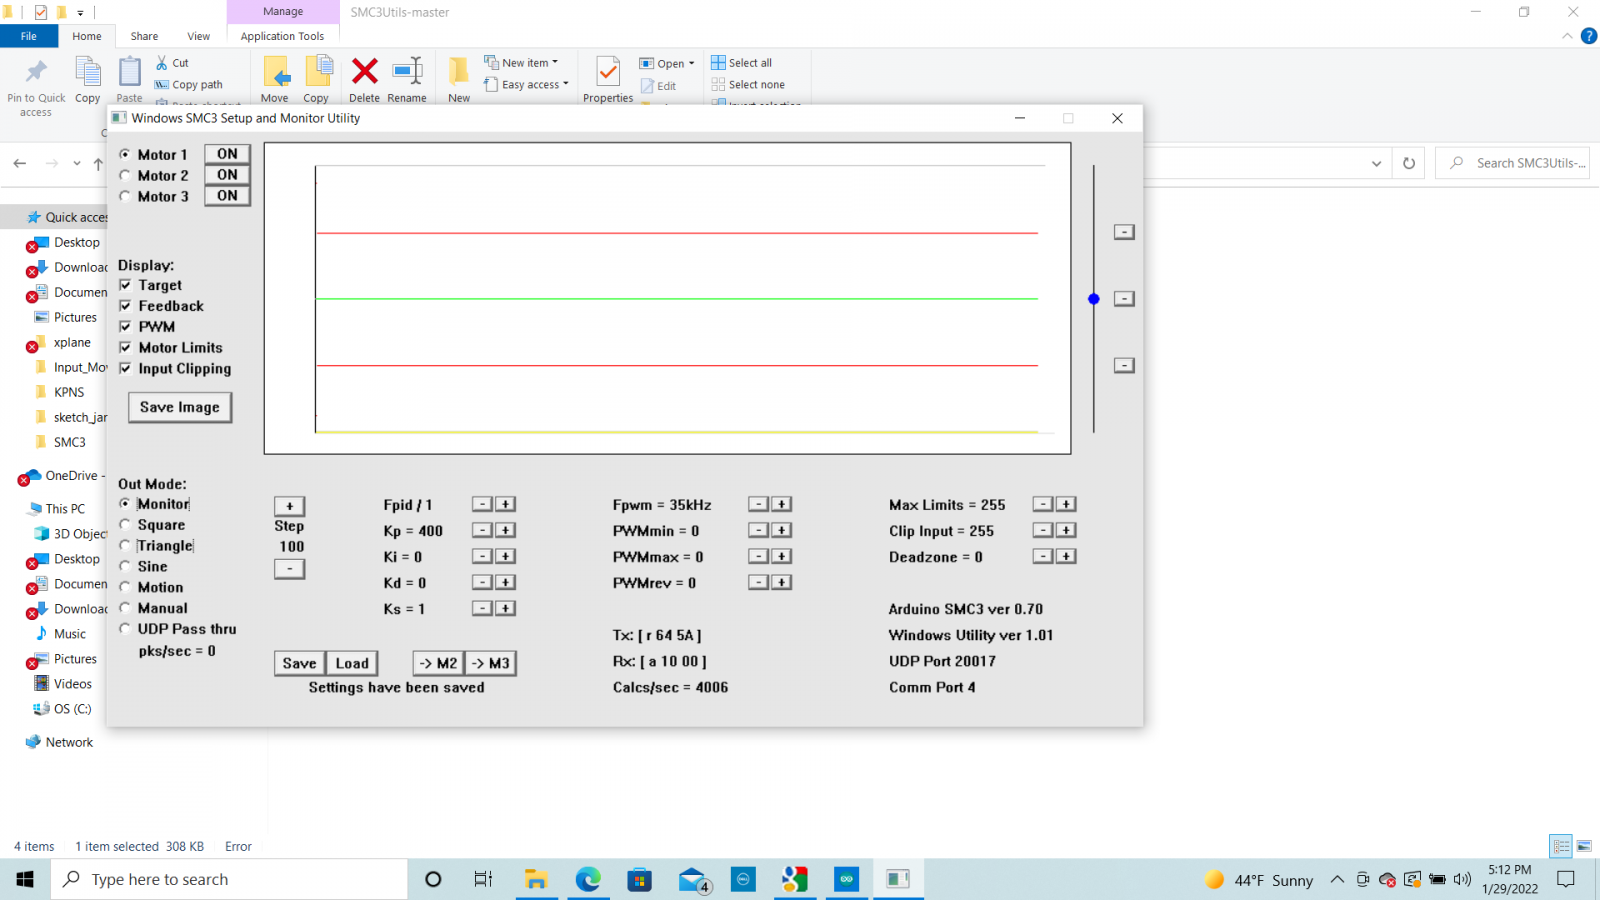Select Sine out mode
This screenshot has width=1600, height=900.
tap(125, 566)
